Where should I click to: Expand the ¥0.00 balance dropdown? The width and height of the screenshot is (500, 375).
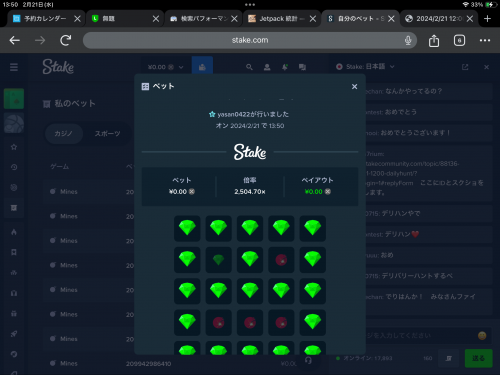(x=166, y=67)
